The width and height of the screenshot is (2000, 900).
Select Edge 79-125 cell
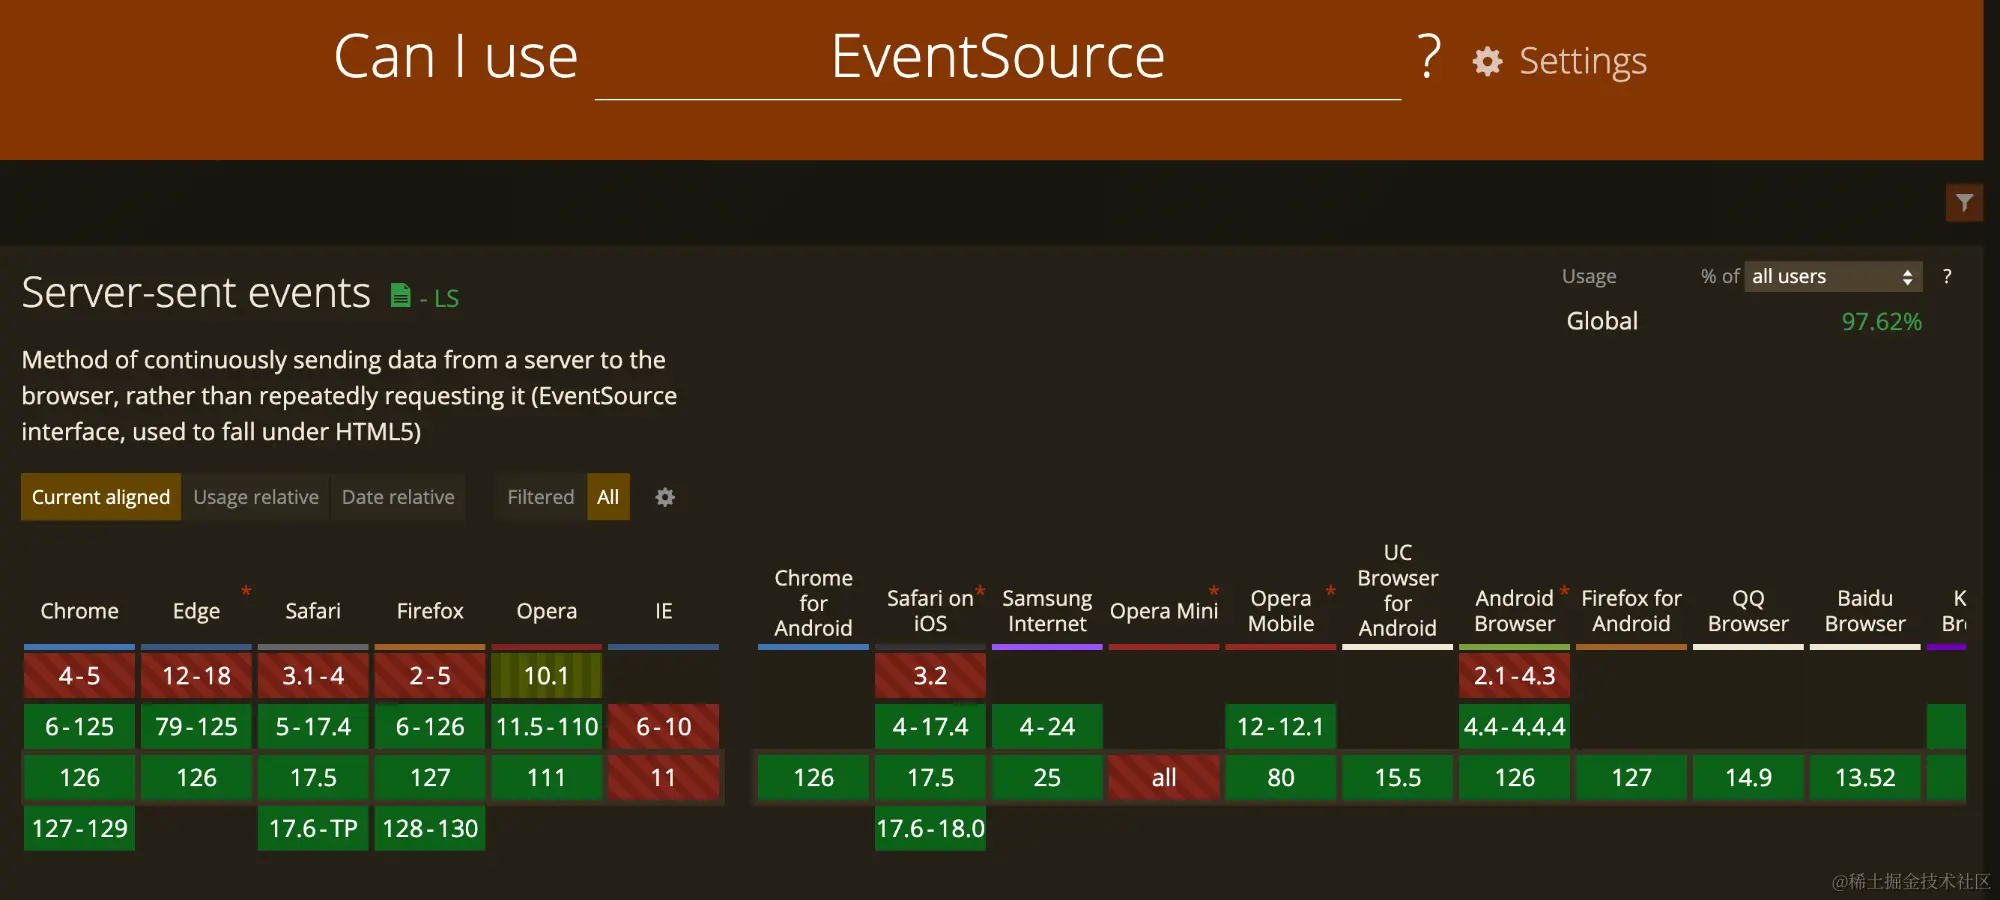pyautogui.click(x=196, y=727)
